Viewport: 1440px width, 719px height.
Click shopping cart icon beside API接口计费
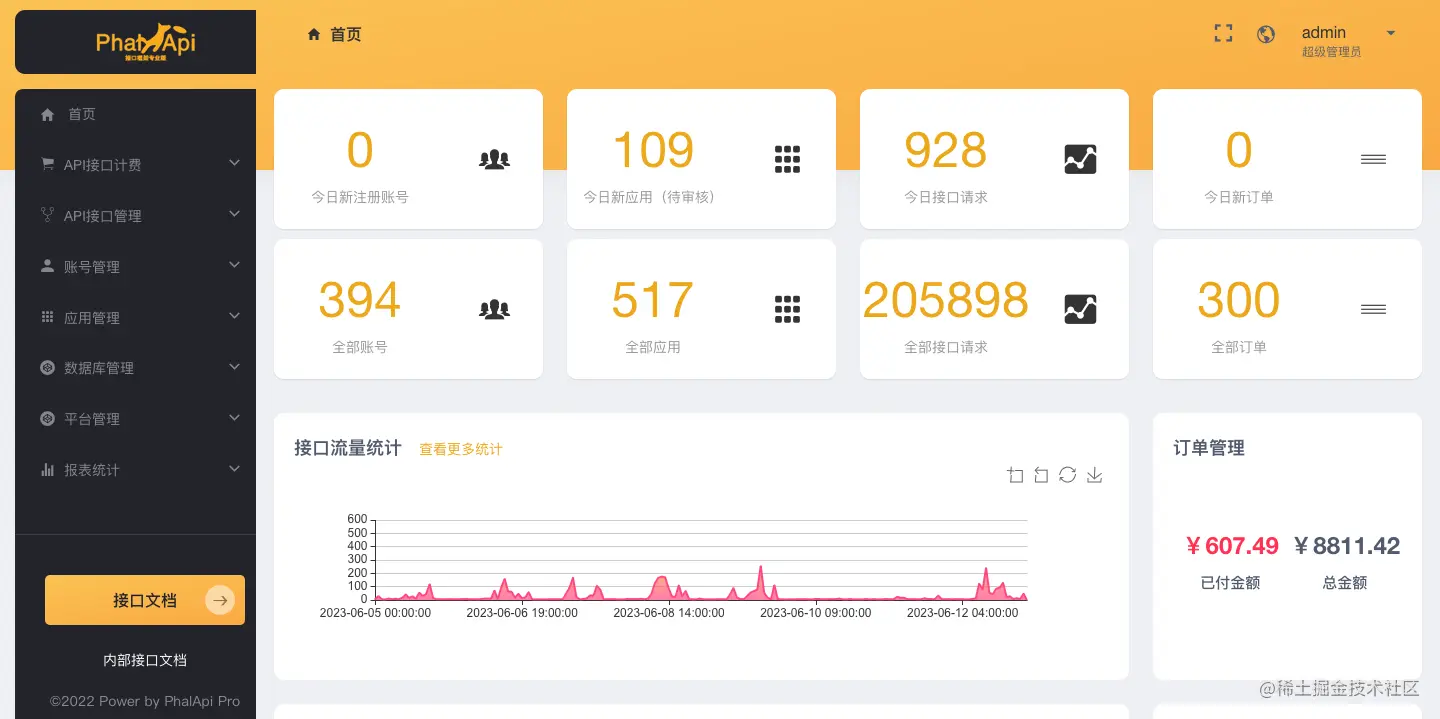47,164
